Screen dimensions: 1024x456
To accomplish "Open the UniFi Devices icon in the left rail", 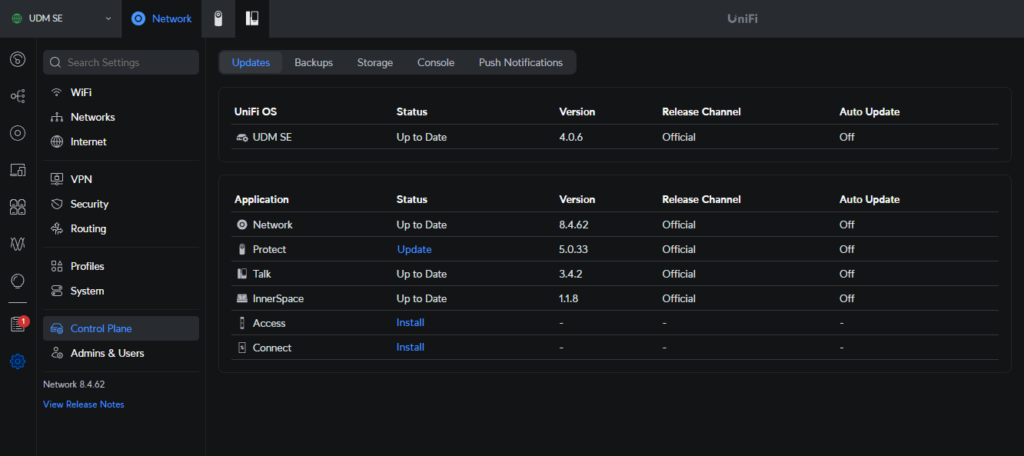I will click(x=18, y=133).
